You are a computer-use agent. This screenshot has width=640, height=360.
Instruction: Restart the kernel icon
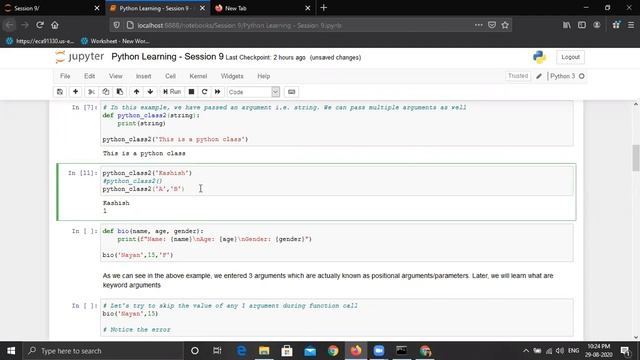pyautogui.click(x=204, y=92)
